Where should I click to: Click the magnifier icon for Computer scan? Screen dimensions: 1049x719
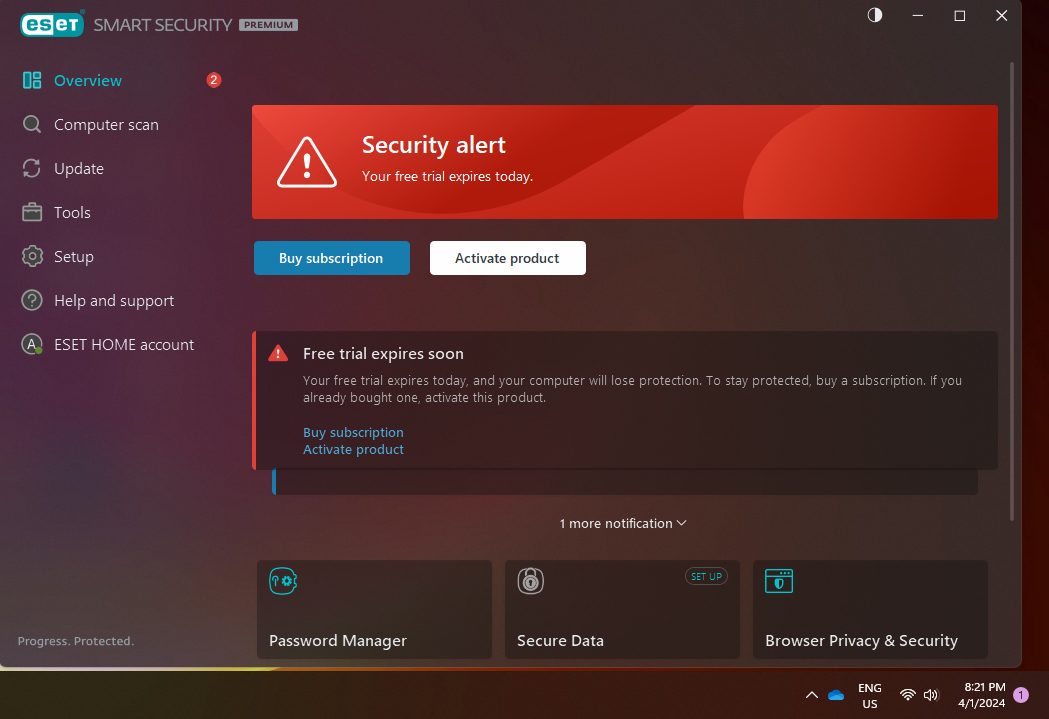coord(32,124)
